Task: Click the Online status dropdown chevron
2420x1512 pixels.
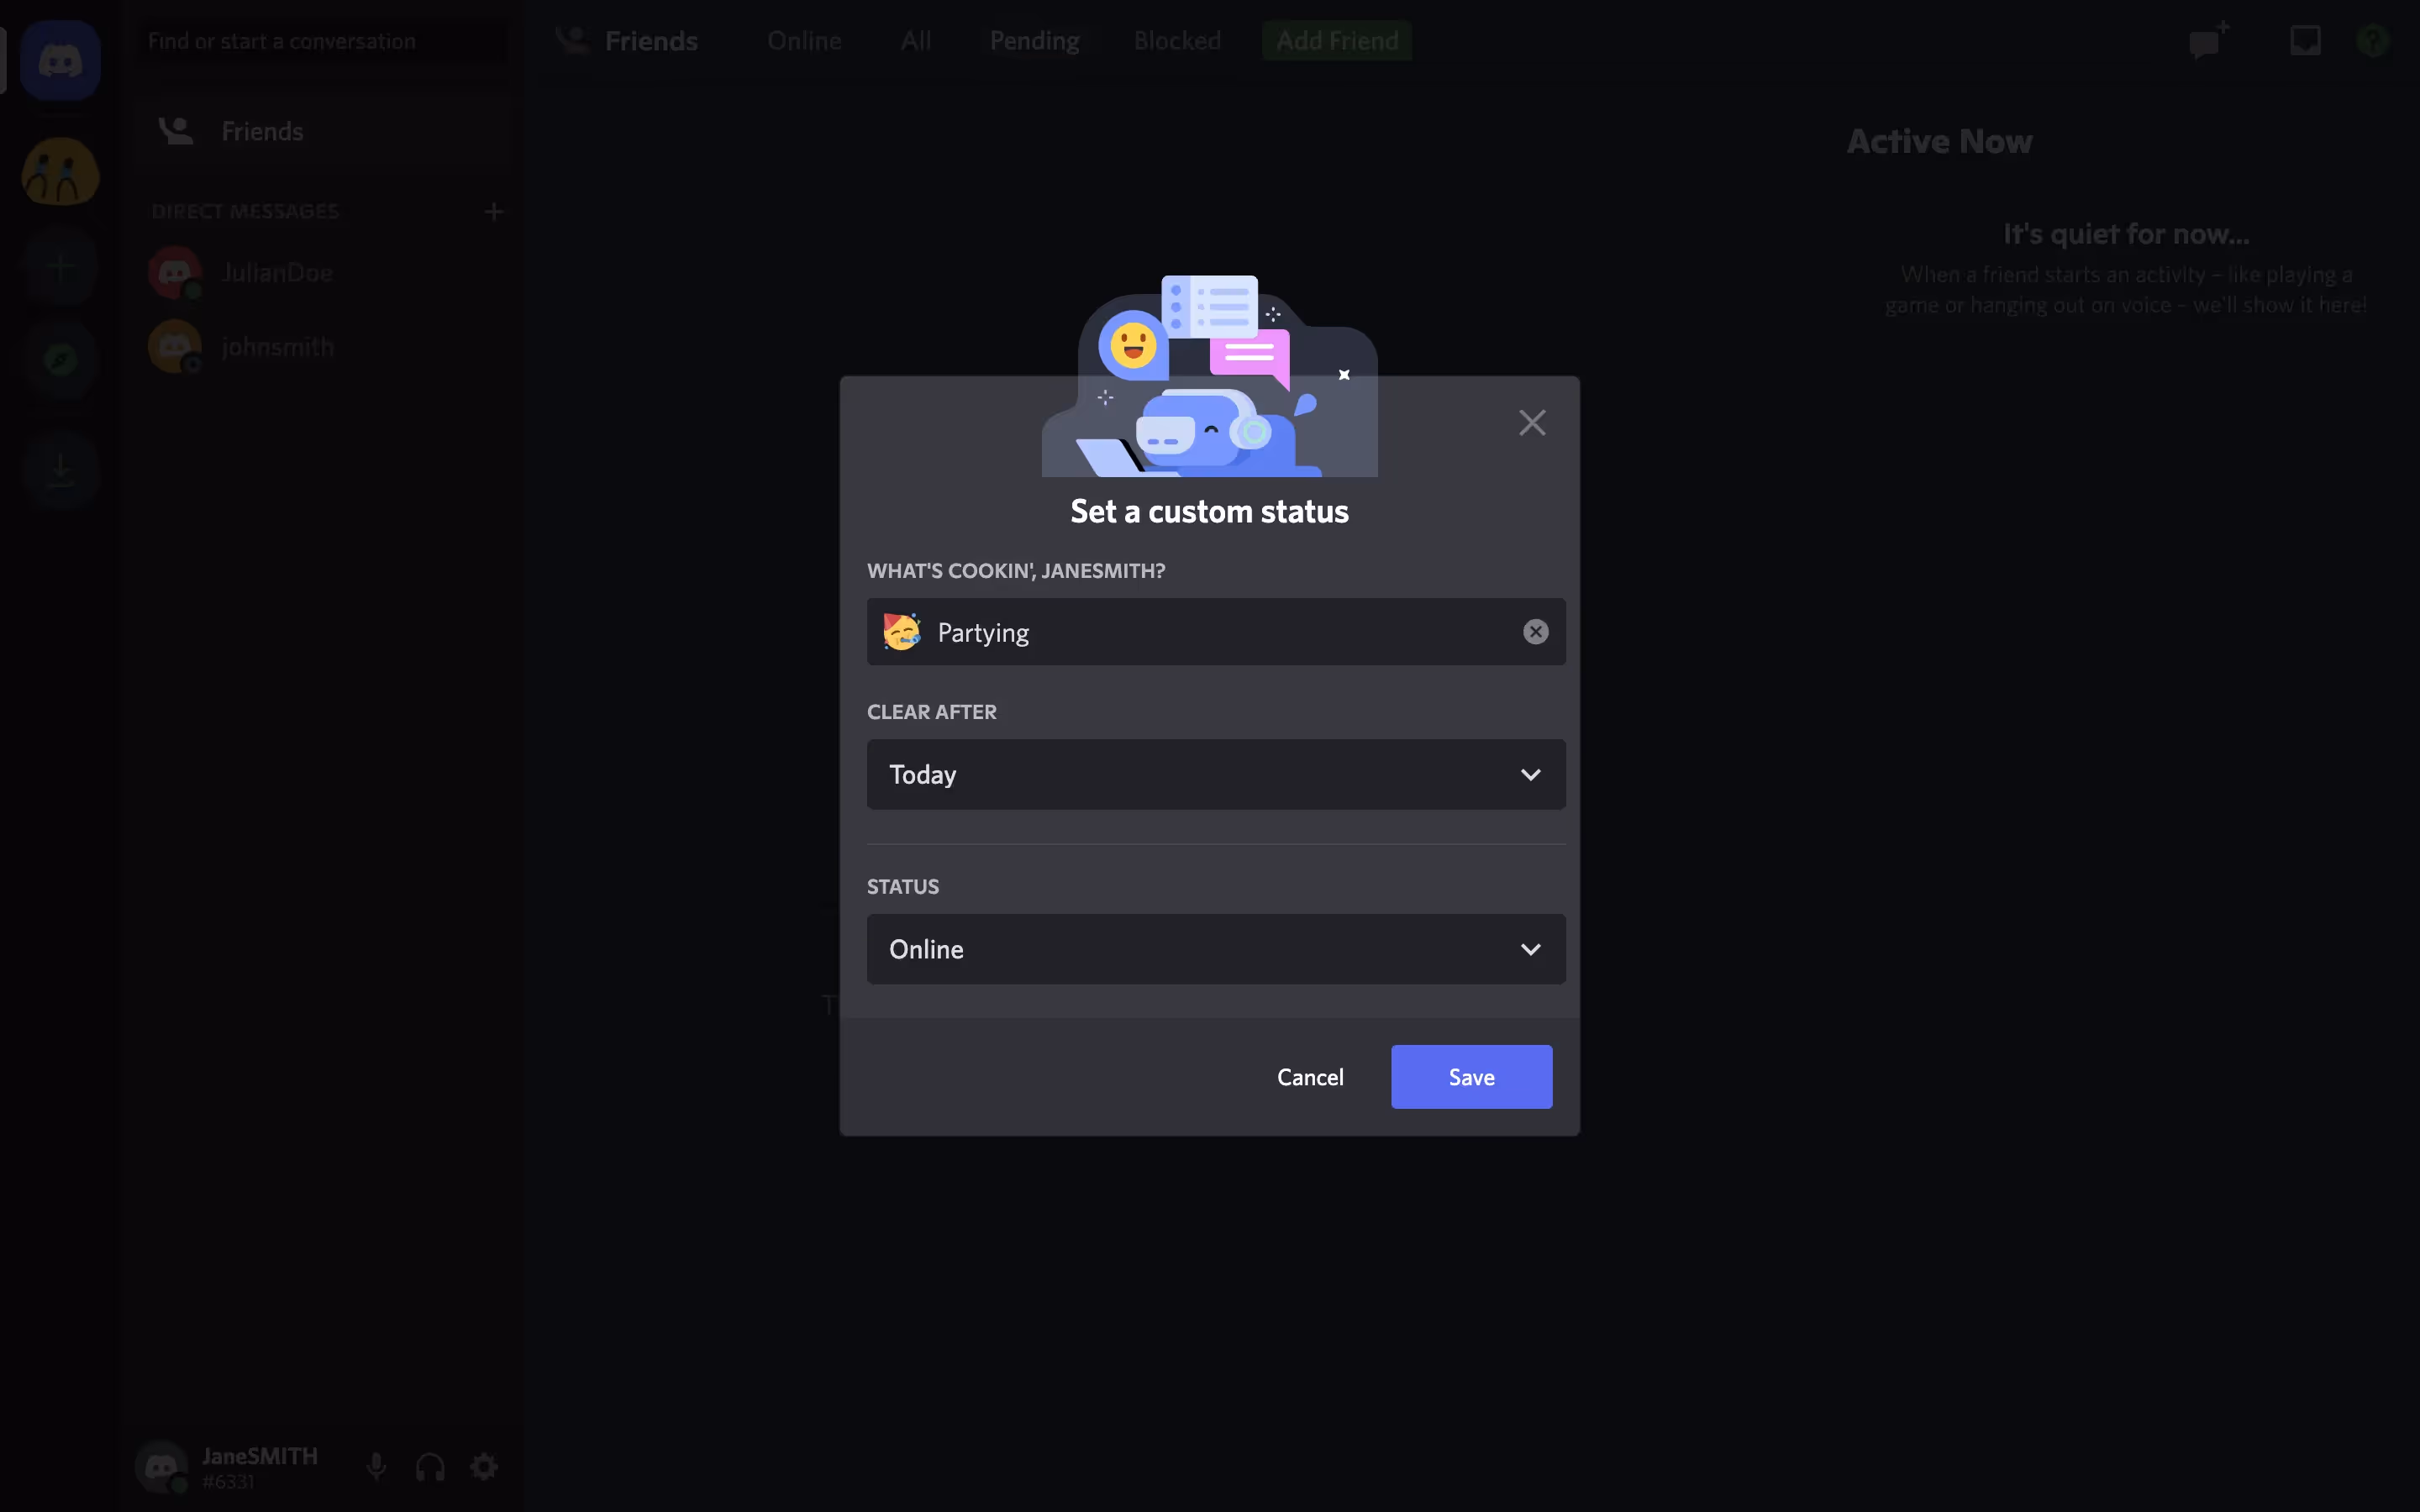Action: [1530, 949]
